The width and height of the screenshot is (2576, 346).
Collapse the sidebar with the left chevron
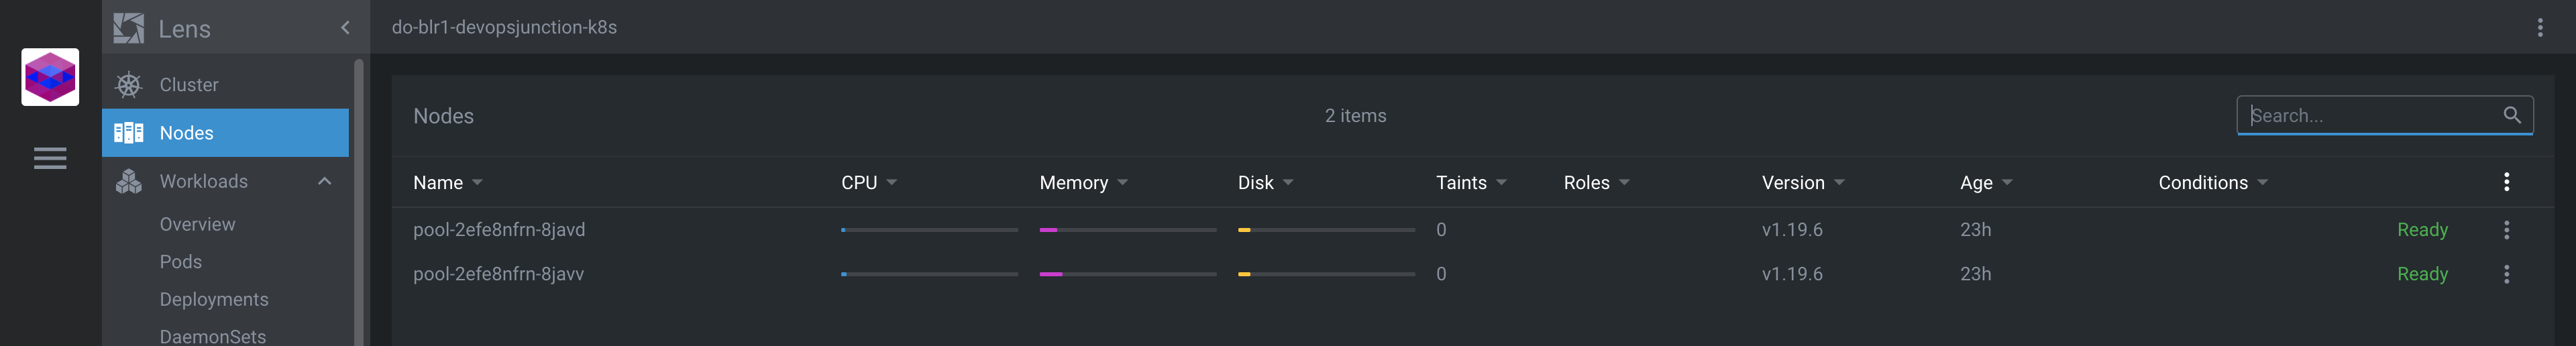(x=345, y=28)
